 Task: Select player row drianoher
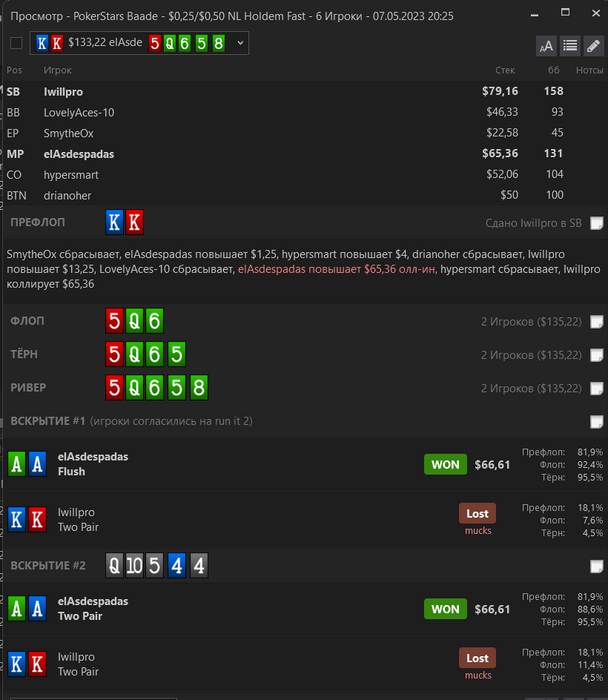305,196
